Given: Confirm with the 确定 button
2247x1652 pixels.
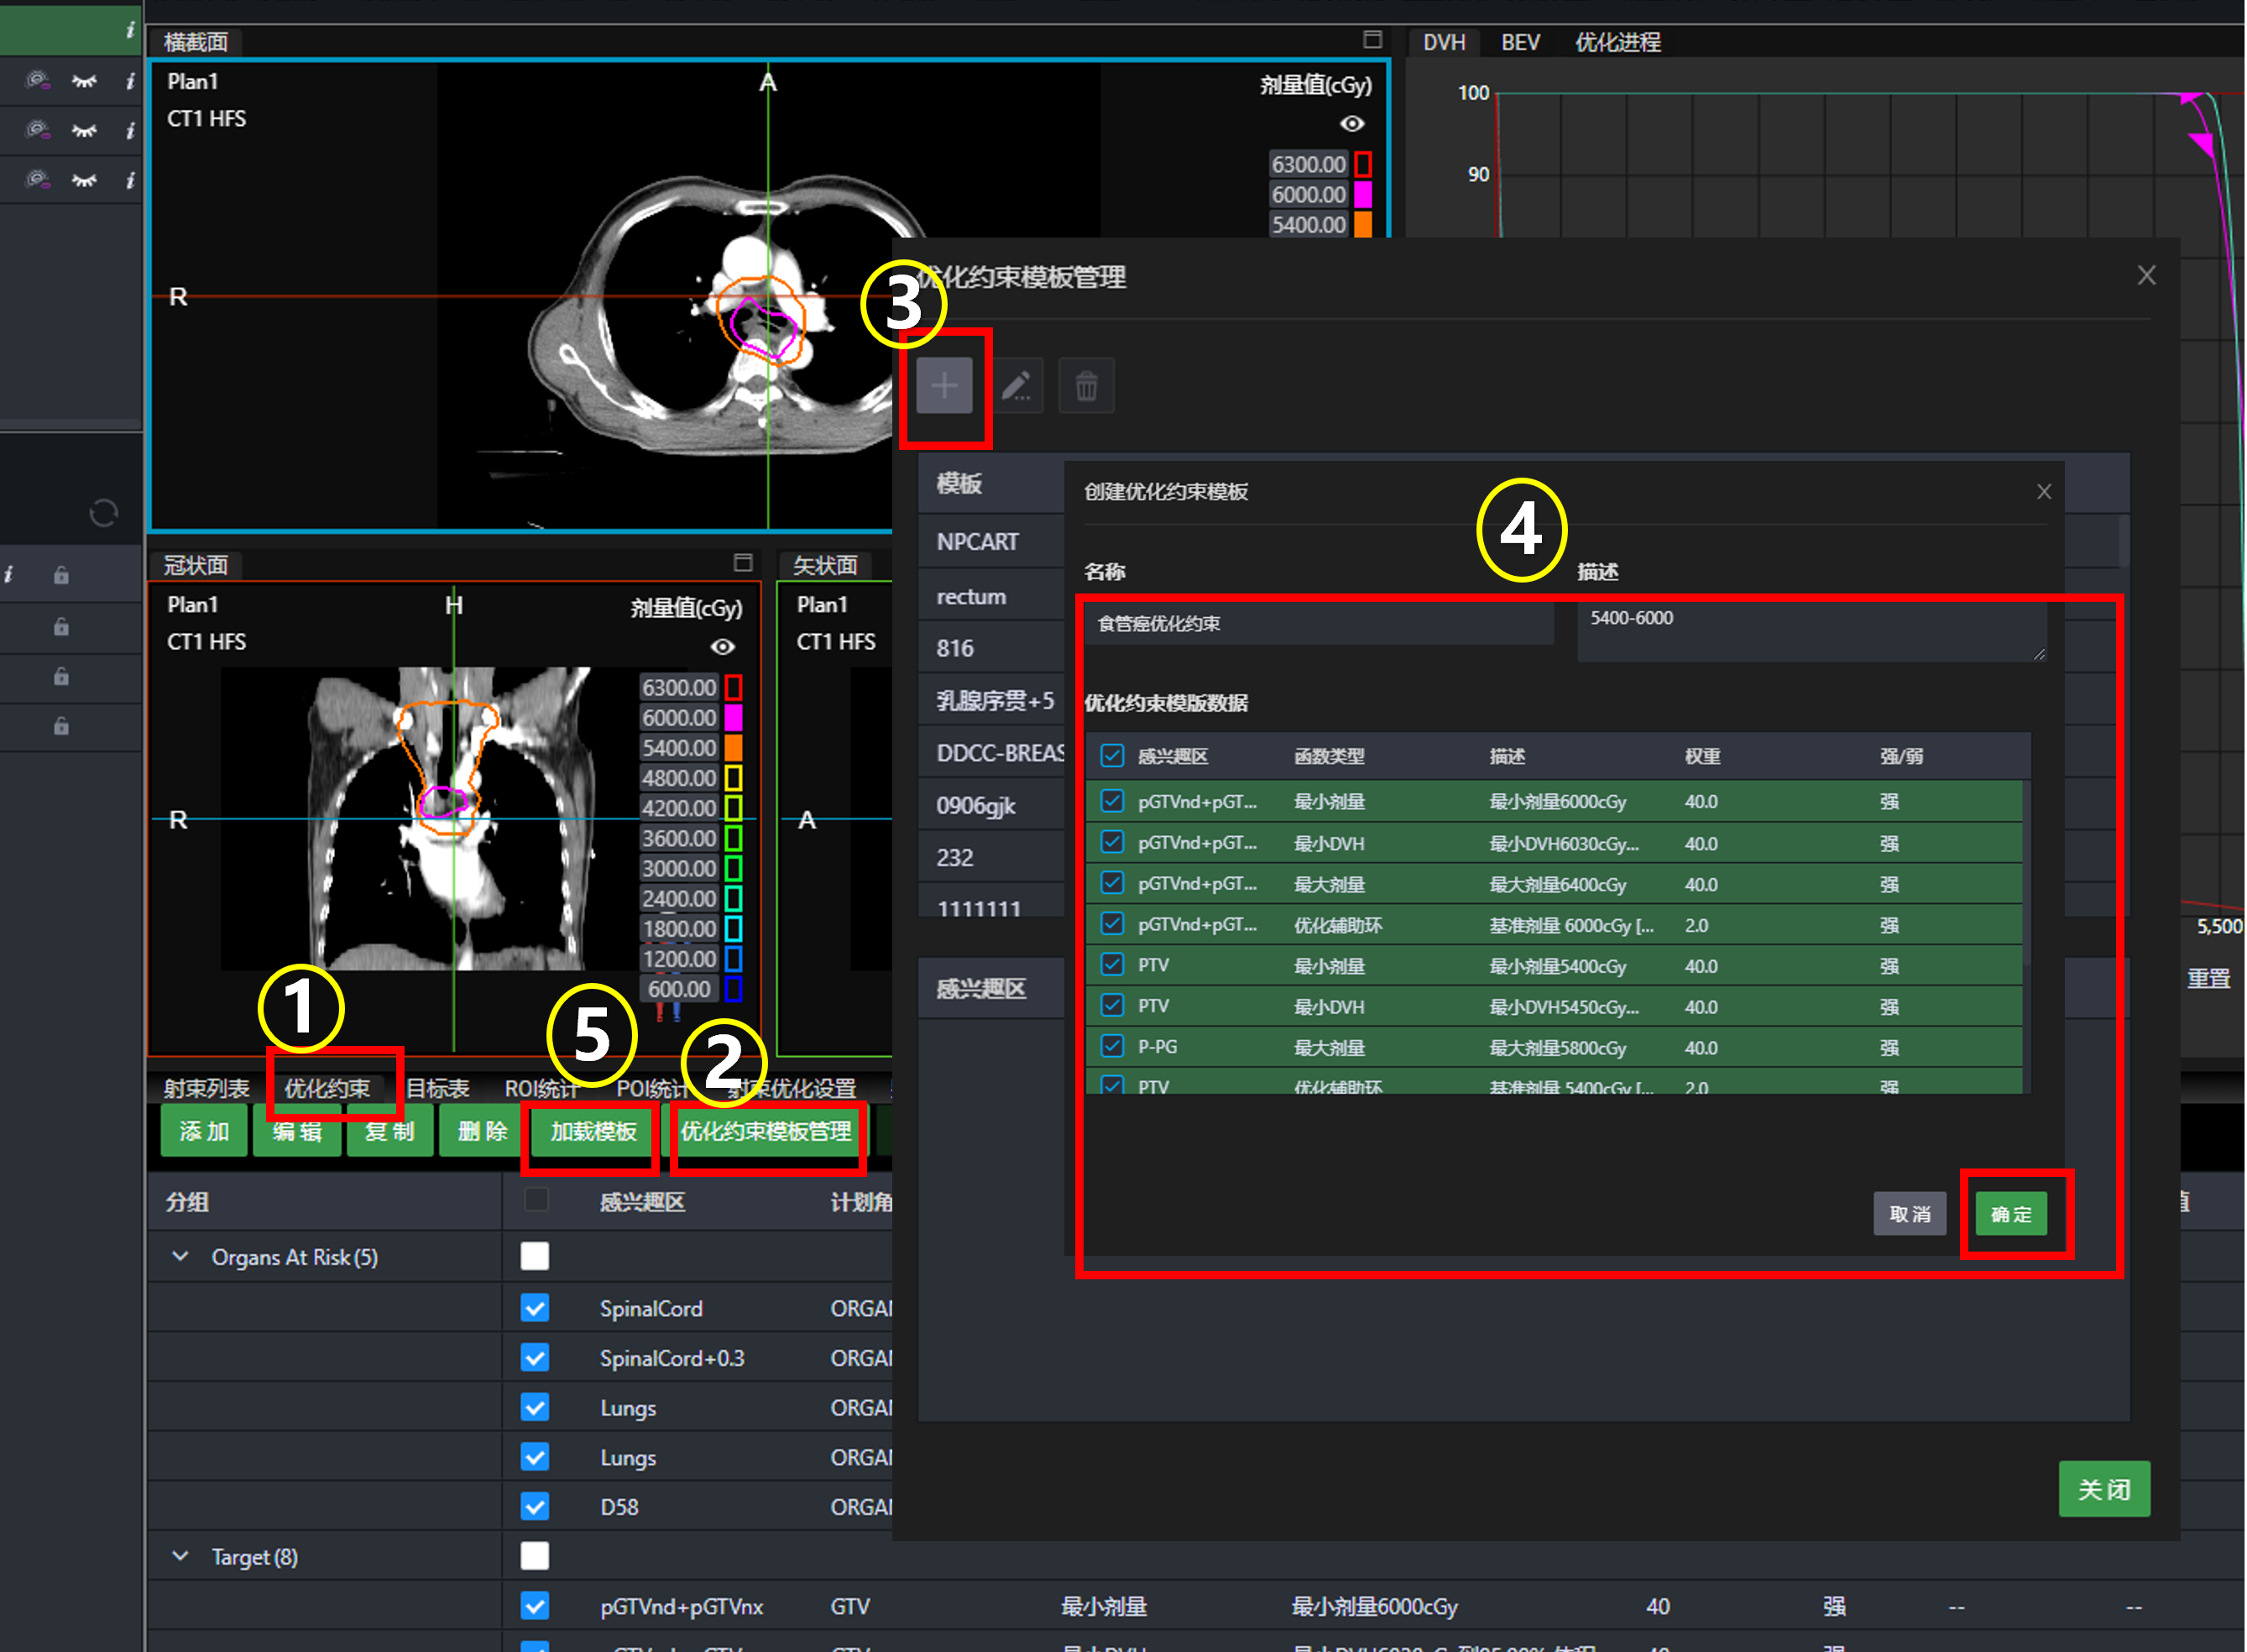Looking at the screenshot, I should 2010,1213.
